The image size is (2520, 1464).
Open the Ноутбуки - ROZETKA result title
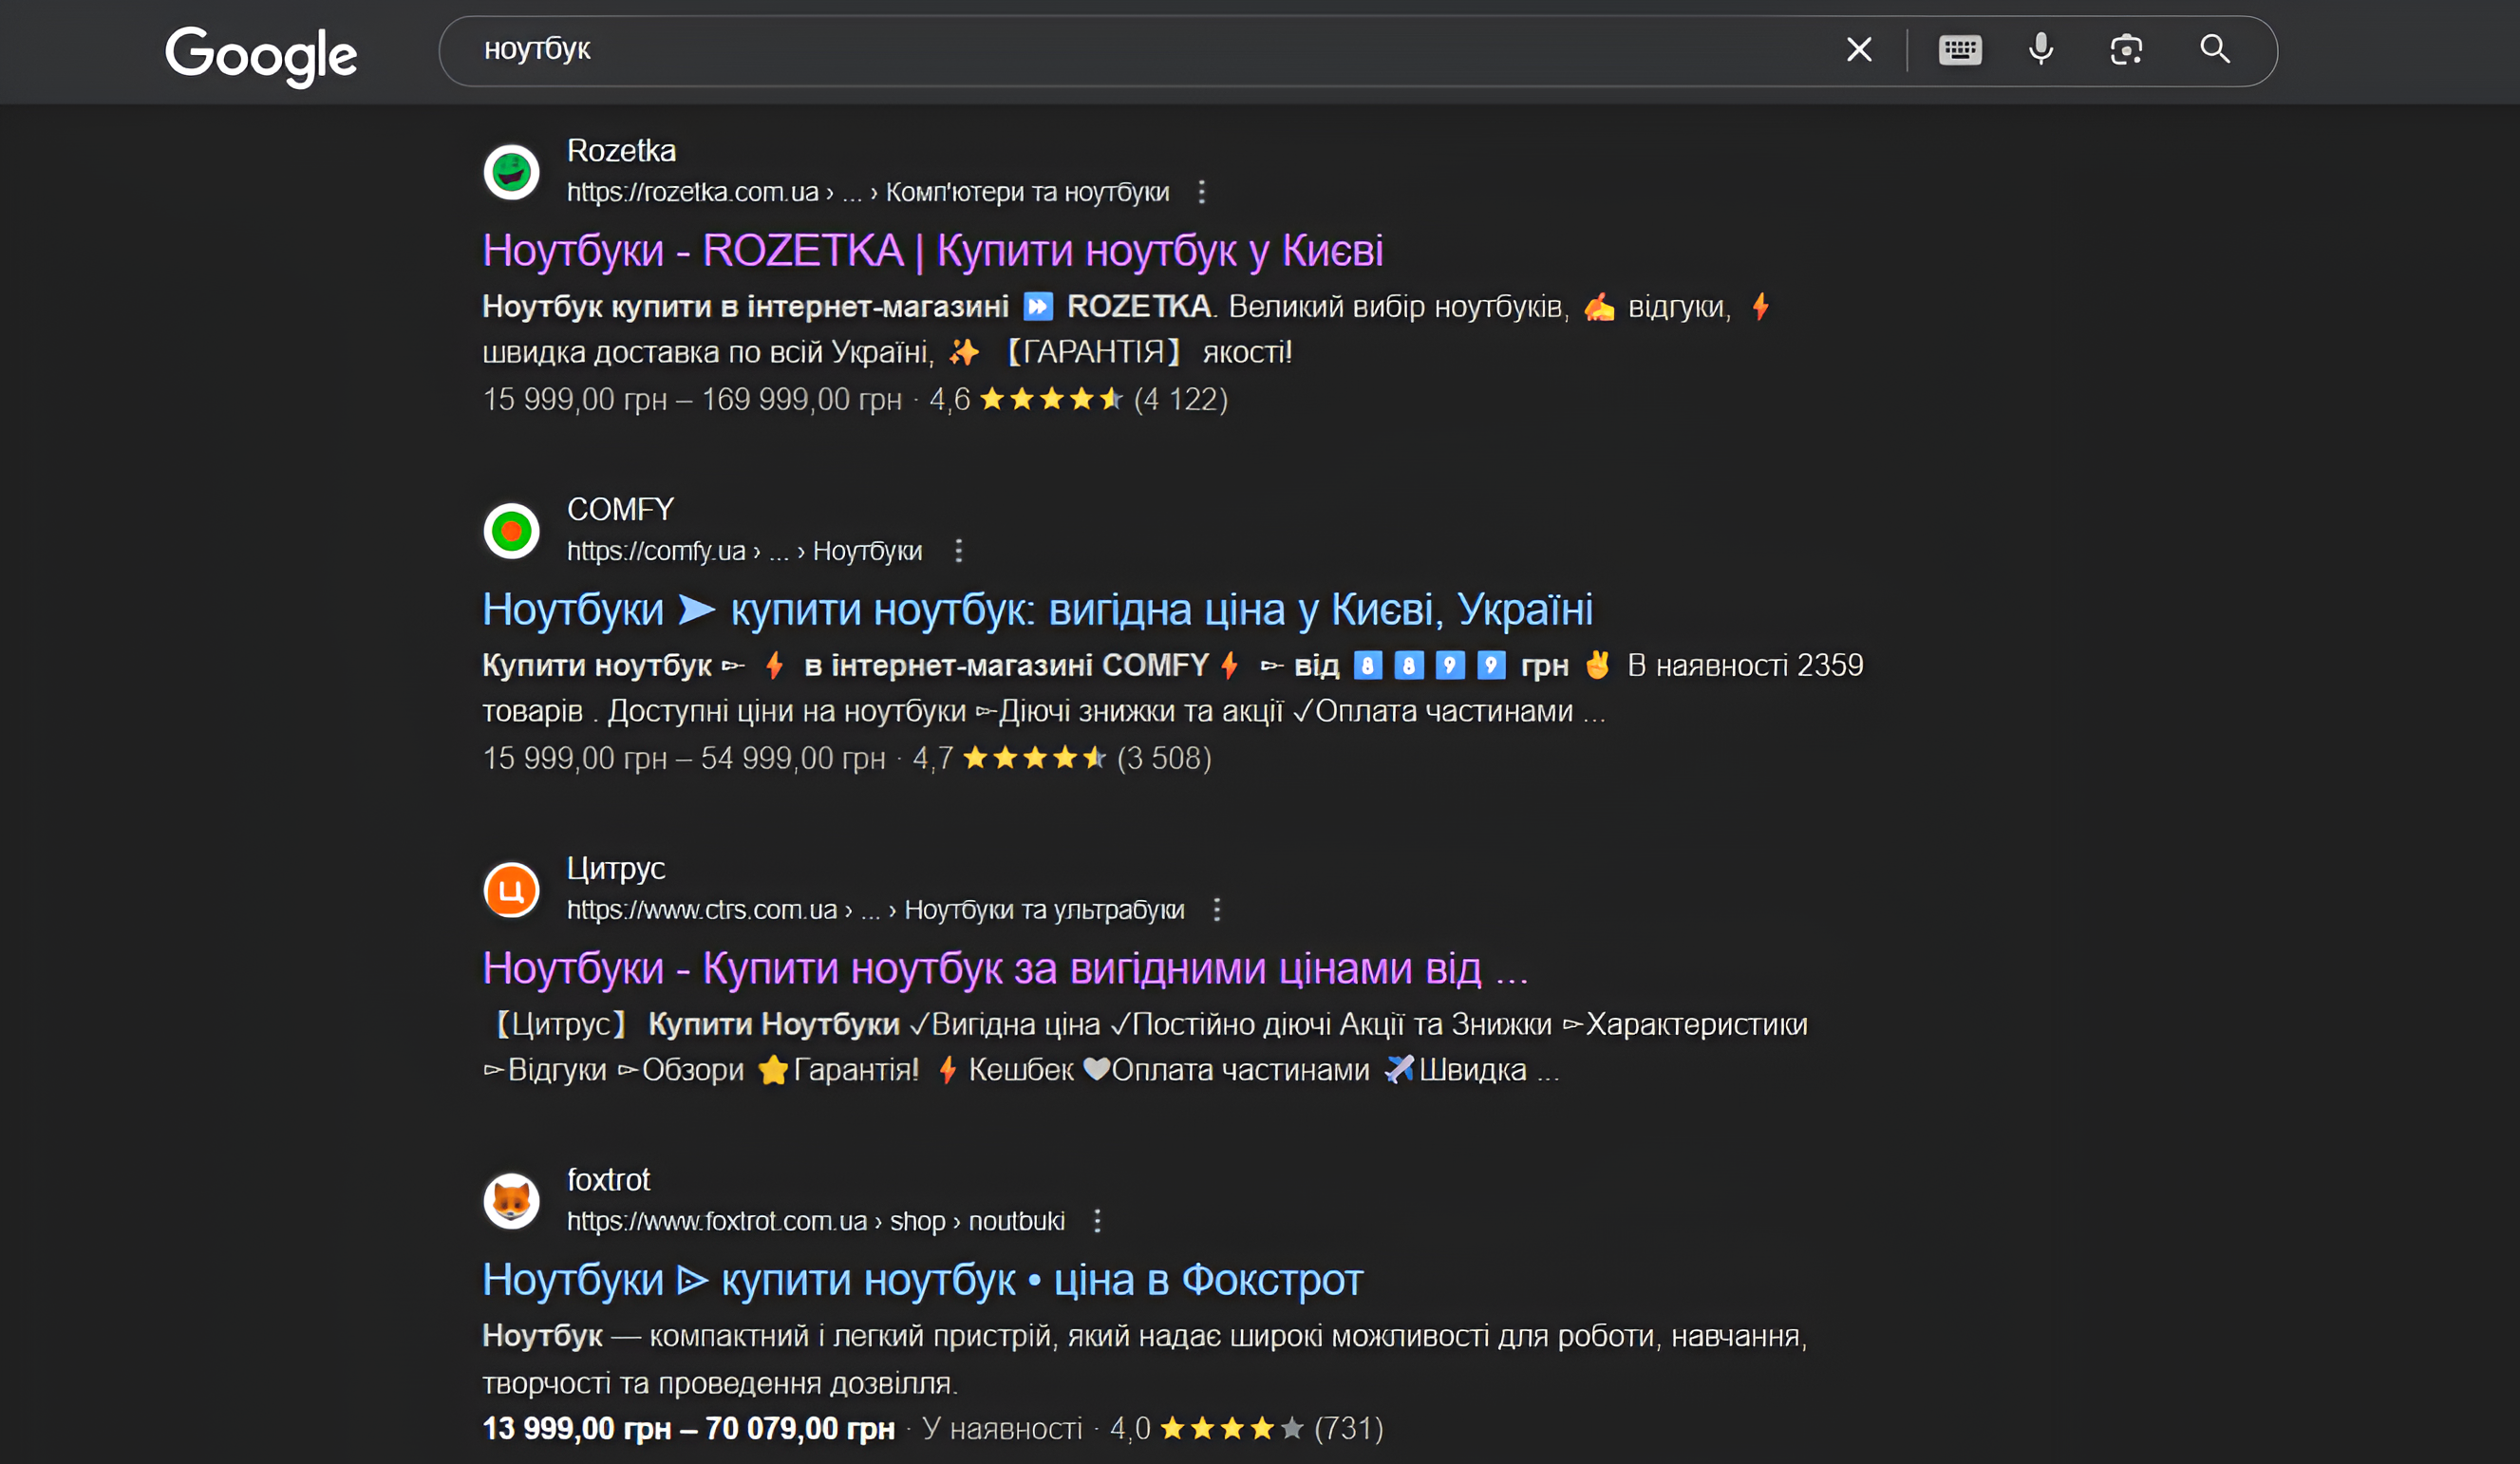click(x=933, y=251)
